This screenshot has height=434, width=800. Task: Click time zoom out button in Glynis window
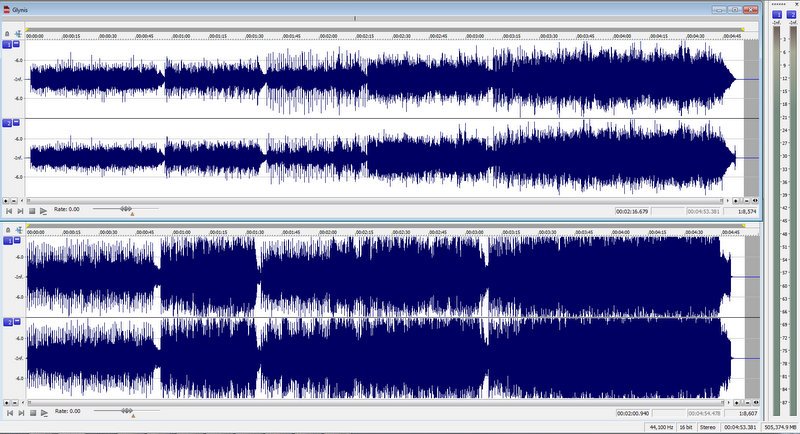pyautogui.click(x=746, y=201)
